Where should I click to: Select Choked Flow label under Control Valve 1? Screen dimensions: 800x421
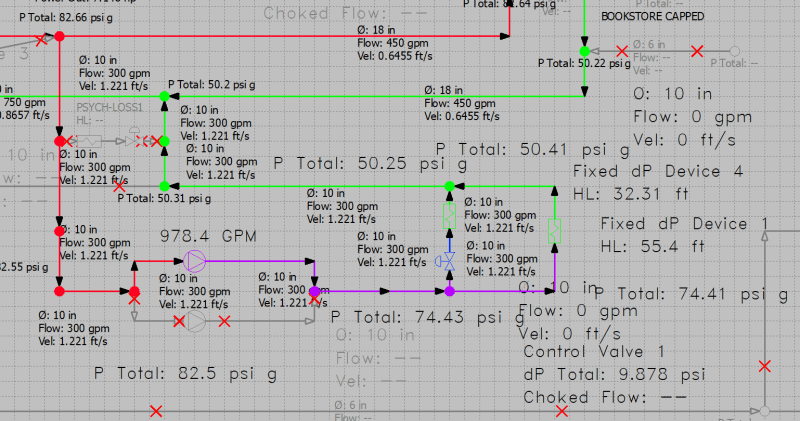[x=605, y=398]
